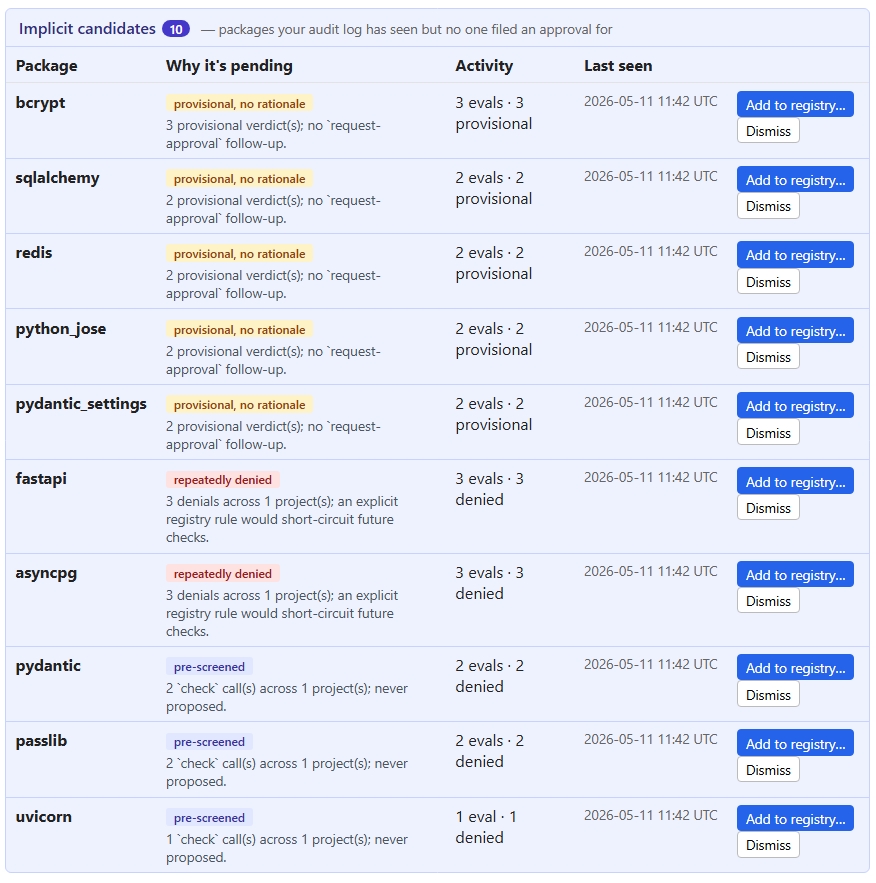The image size is (876, 883).
Task: Dismiss the pydantic candidate
Action: coord(768,694)
